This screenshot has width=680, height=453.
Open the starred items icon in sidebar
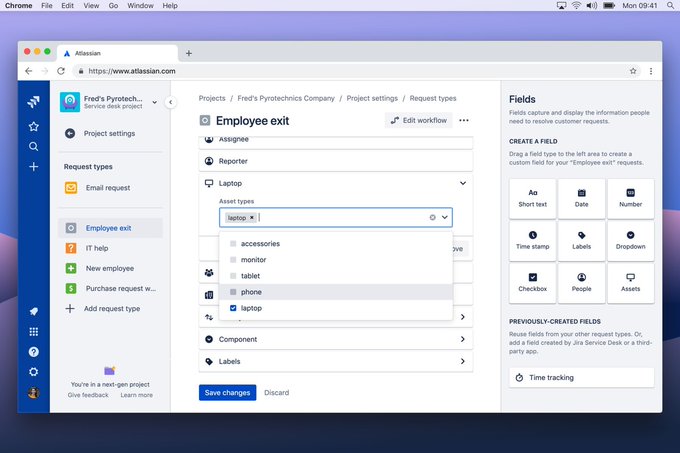click(33, 126)
